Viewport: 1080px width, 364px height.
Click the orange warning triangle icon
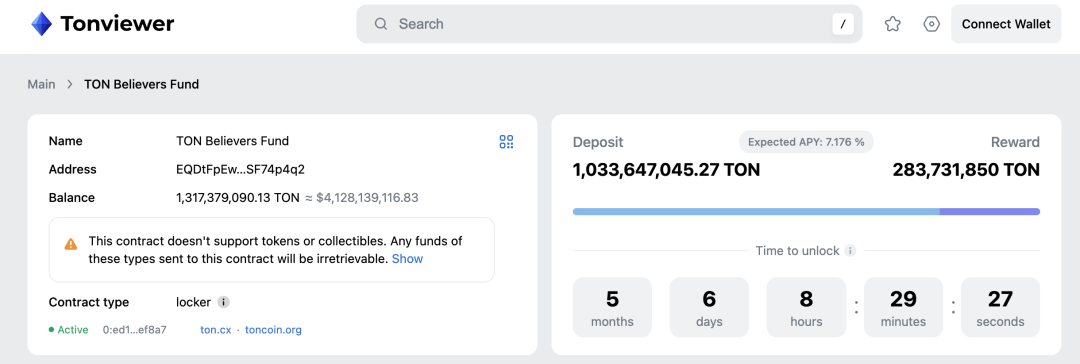tap(71, 243)
